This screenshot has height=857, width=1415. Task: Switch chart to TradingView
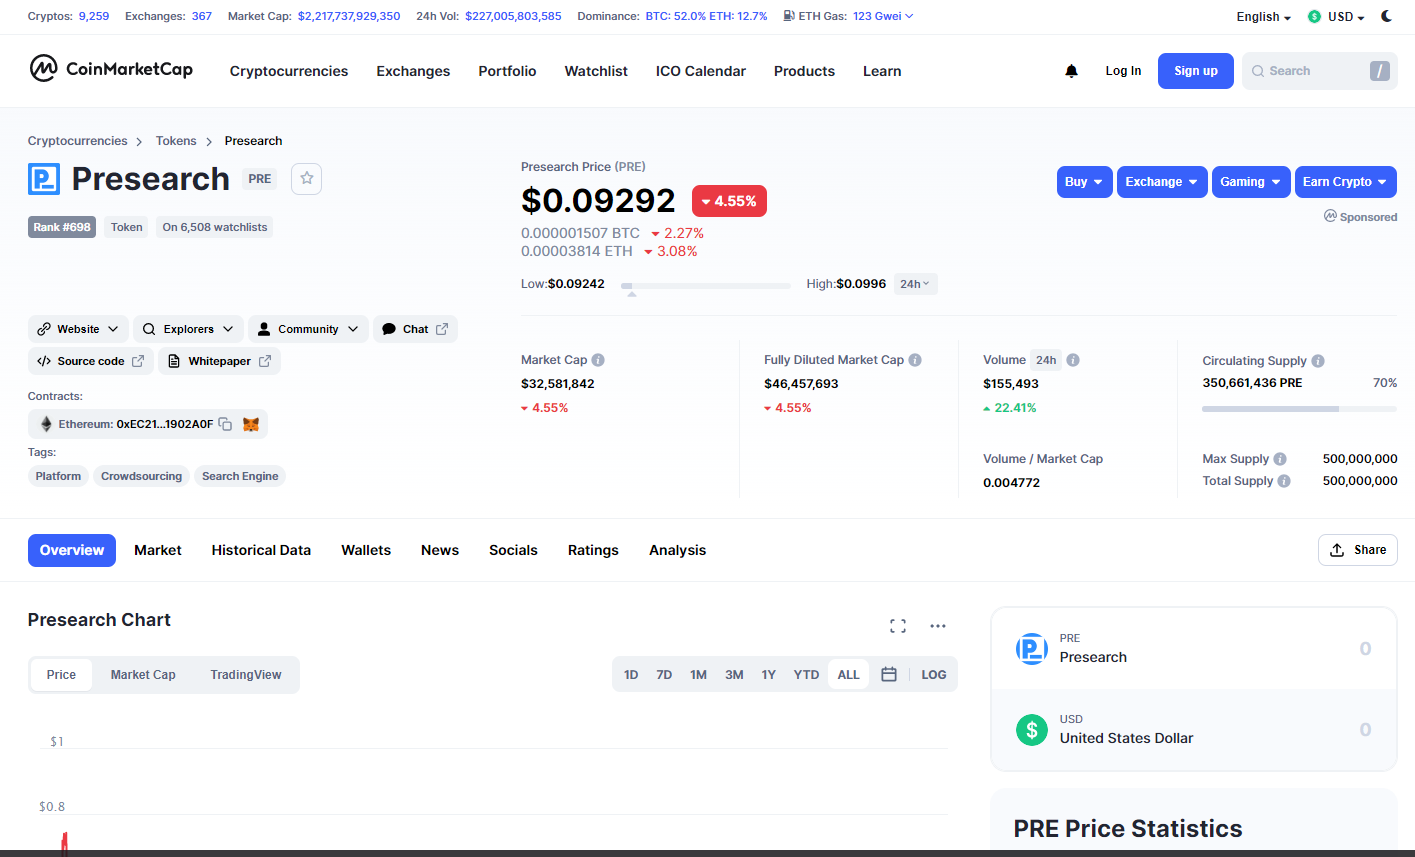(x=246, y=675)
